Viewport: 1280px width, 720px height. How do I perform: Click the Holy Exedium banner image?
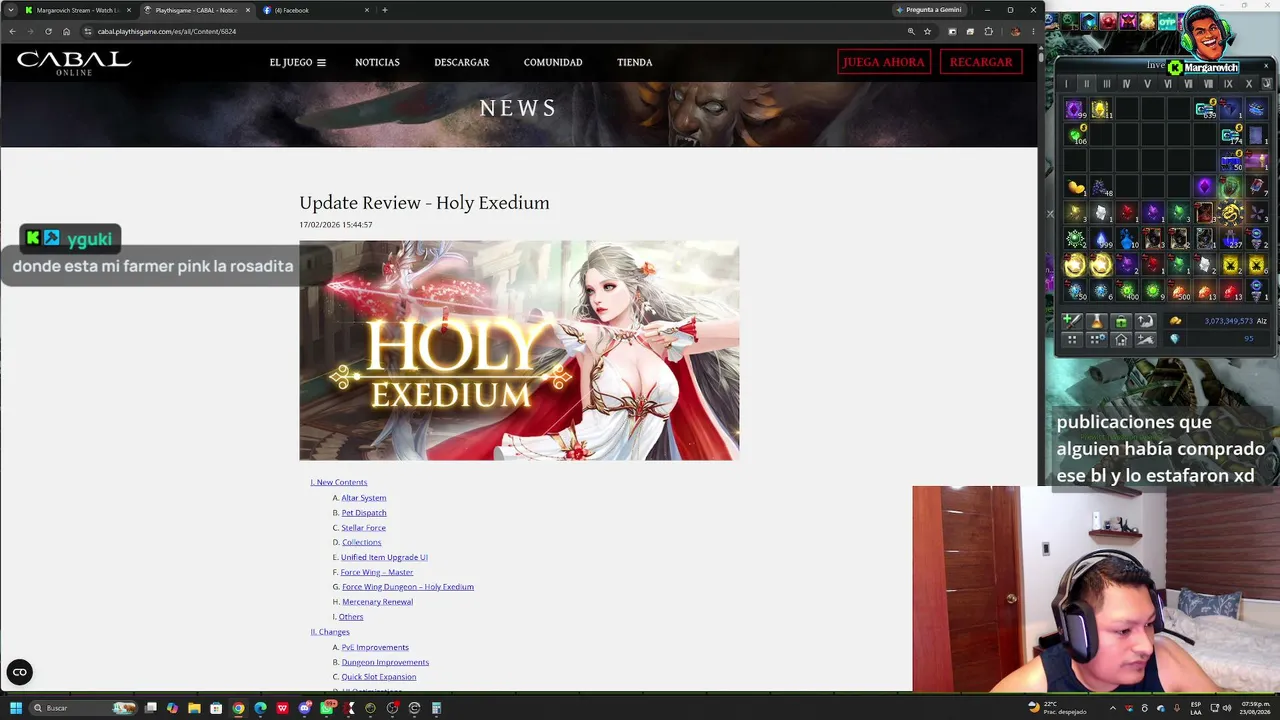[x=519, y=350]
